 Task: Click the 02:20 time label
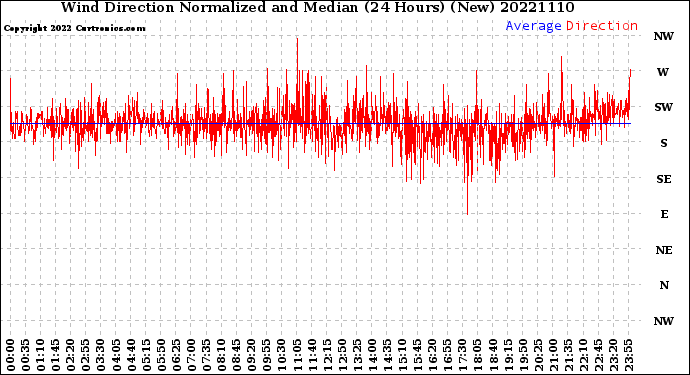click(71, 356)
